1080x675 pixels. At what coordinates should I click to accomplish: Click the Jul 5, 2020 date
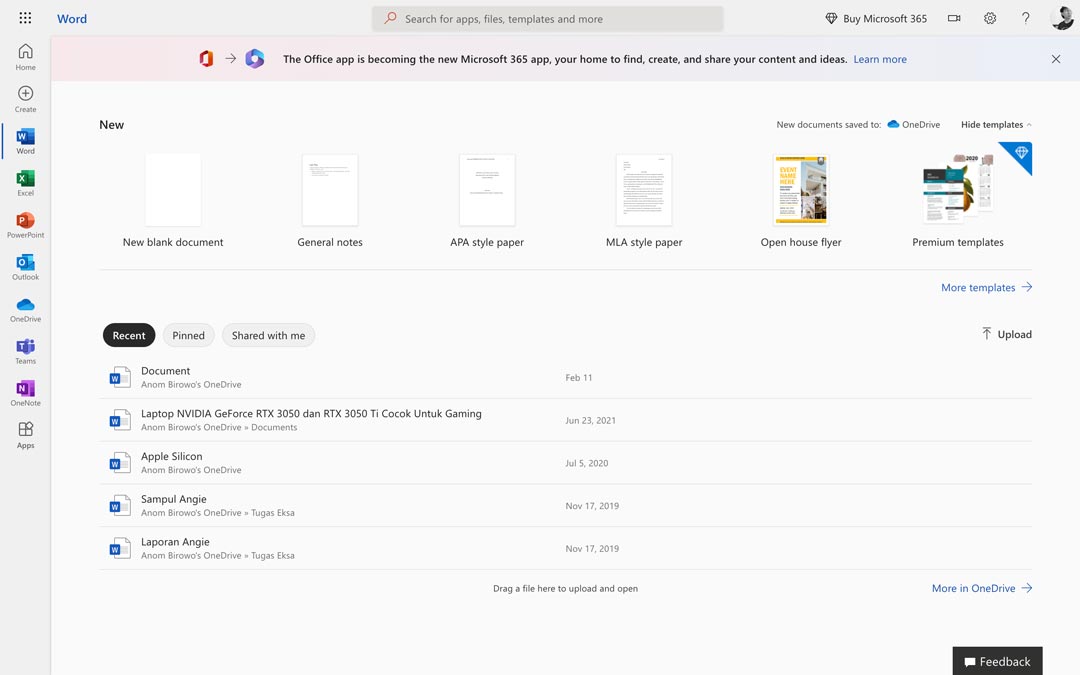[587, 463]
